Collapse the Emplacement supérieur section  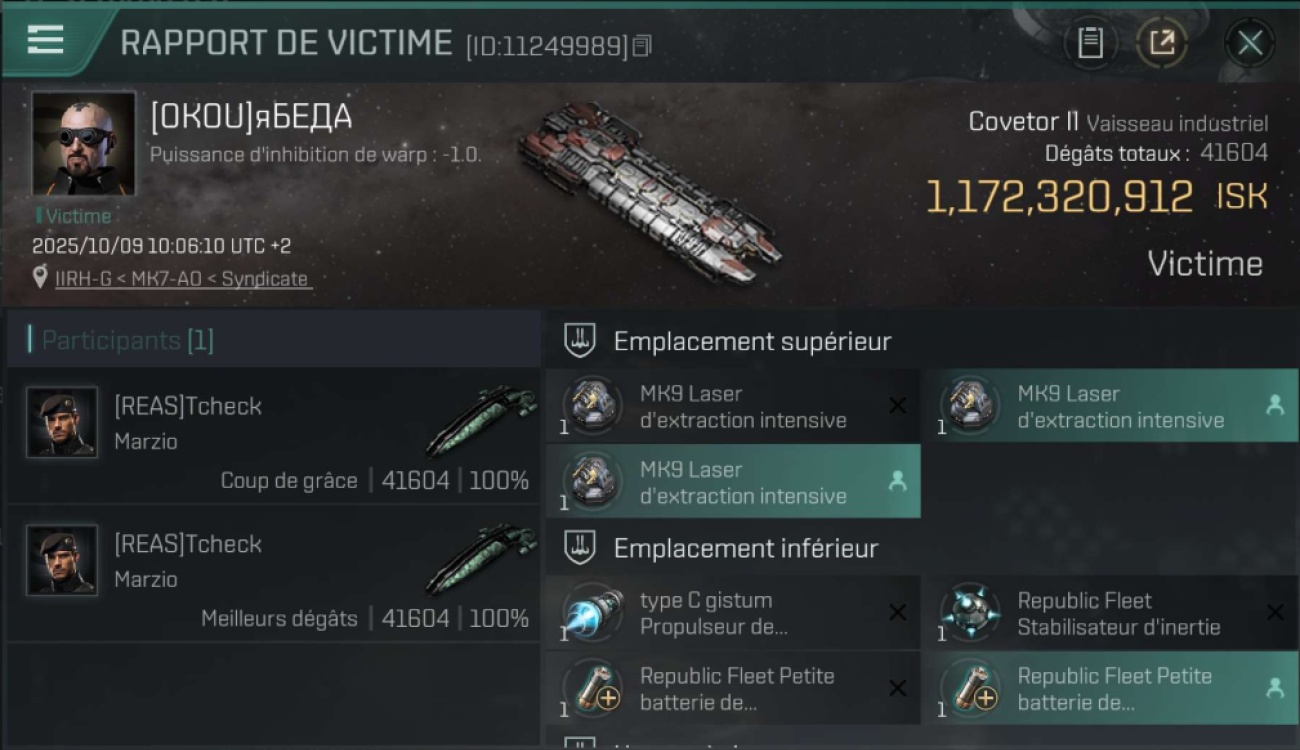click(x=580, y=341)
